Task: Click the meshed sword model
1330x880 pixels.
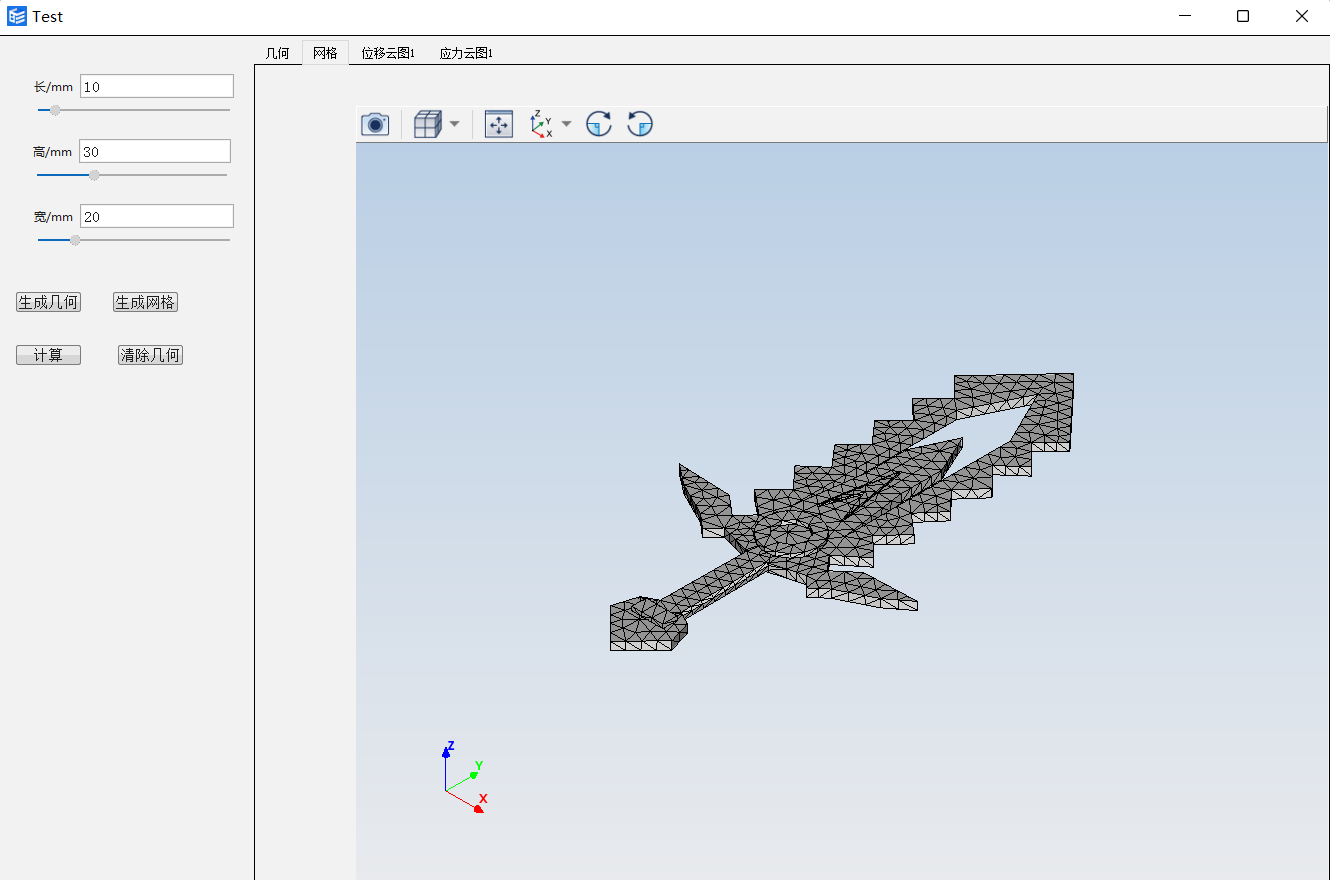Action: pyautogui.click(x=842, y=512)
